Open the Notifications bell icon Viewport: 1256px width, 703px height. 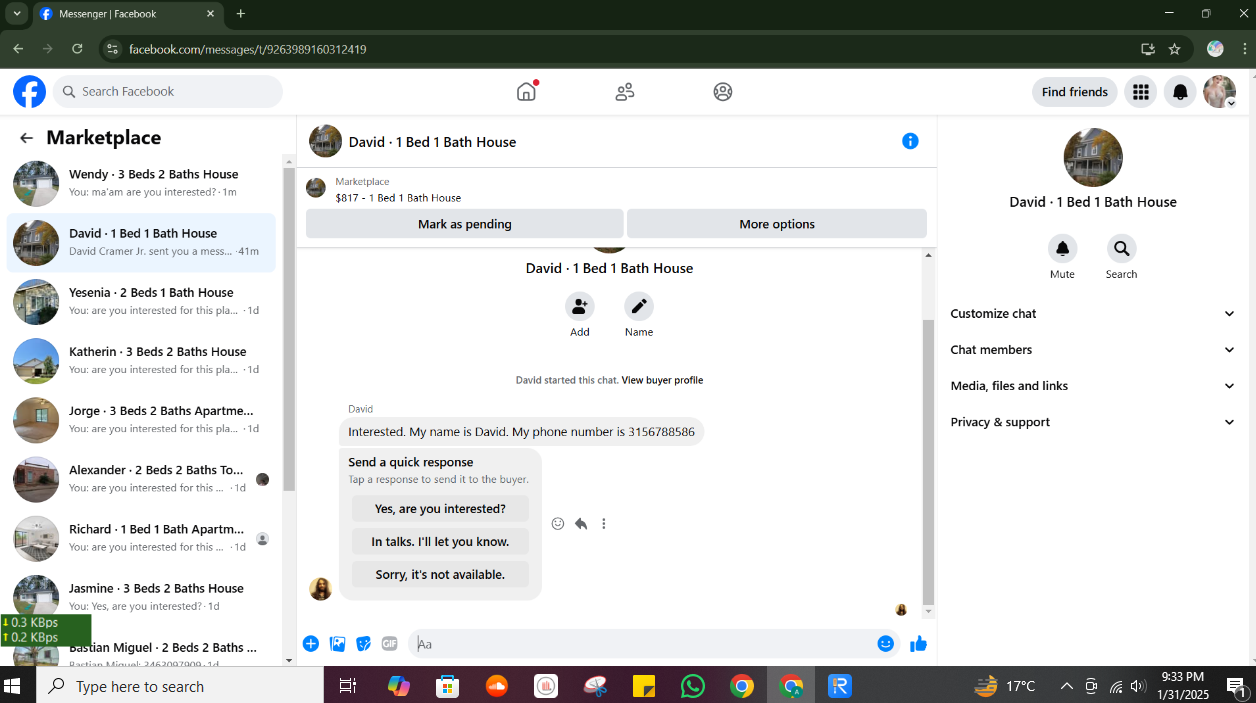tap(1180, 92)
